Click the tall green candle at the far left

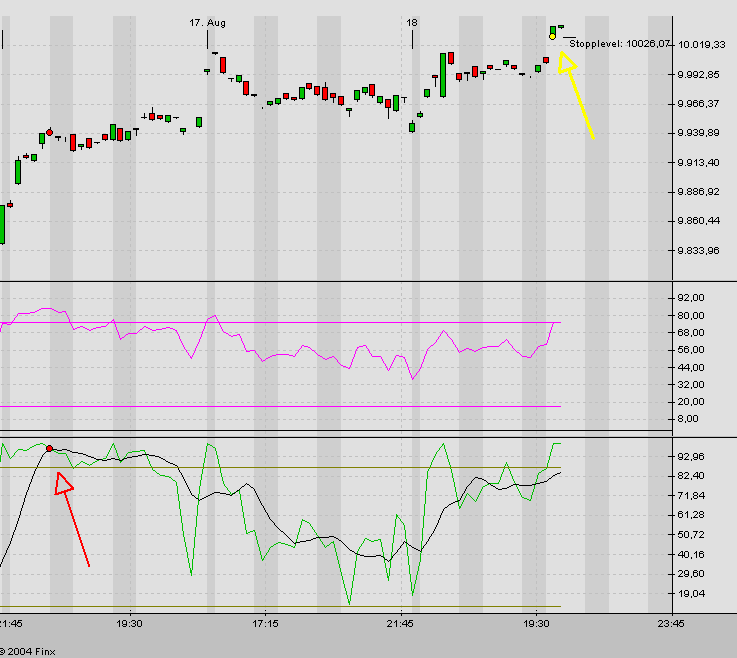point(2,223)
